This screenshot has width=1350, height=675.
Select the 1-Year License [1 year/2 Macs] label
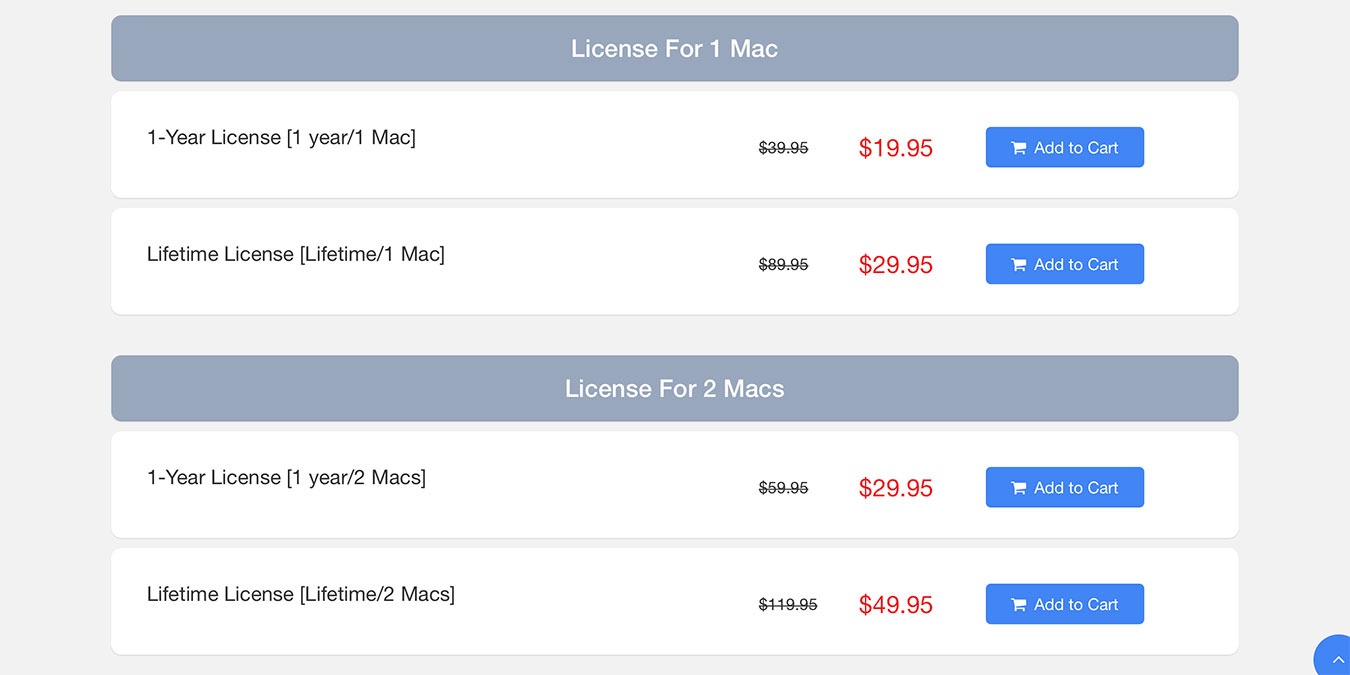pyautogui.click(x=286, y=477)
